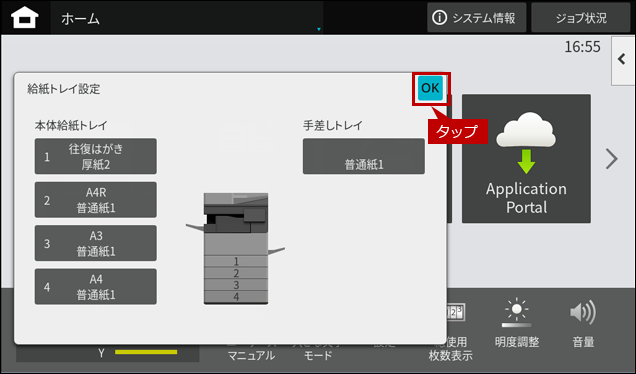This screenshot has width=636, height=374.
Task: Click the 給紙トレイ設定 dialog title
Action: [64, 89]
